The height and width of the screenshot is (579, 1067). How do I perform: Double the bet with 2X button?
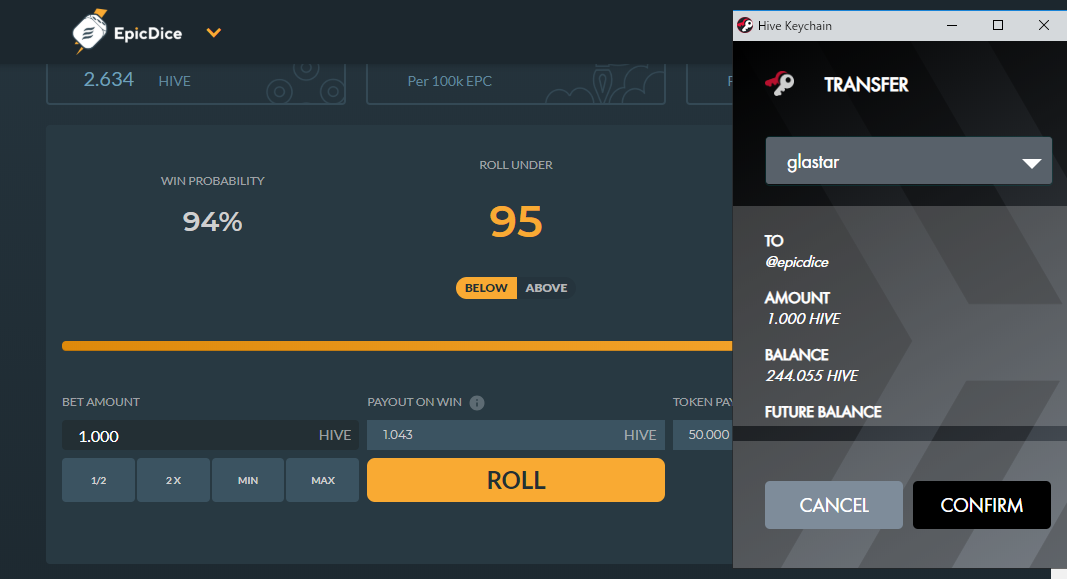pyautogui.click(x=173, y=480)
